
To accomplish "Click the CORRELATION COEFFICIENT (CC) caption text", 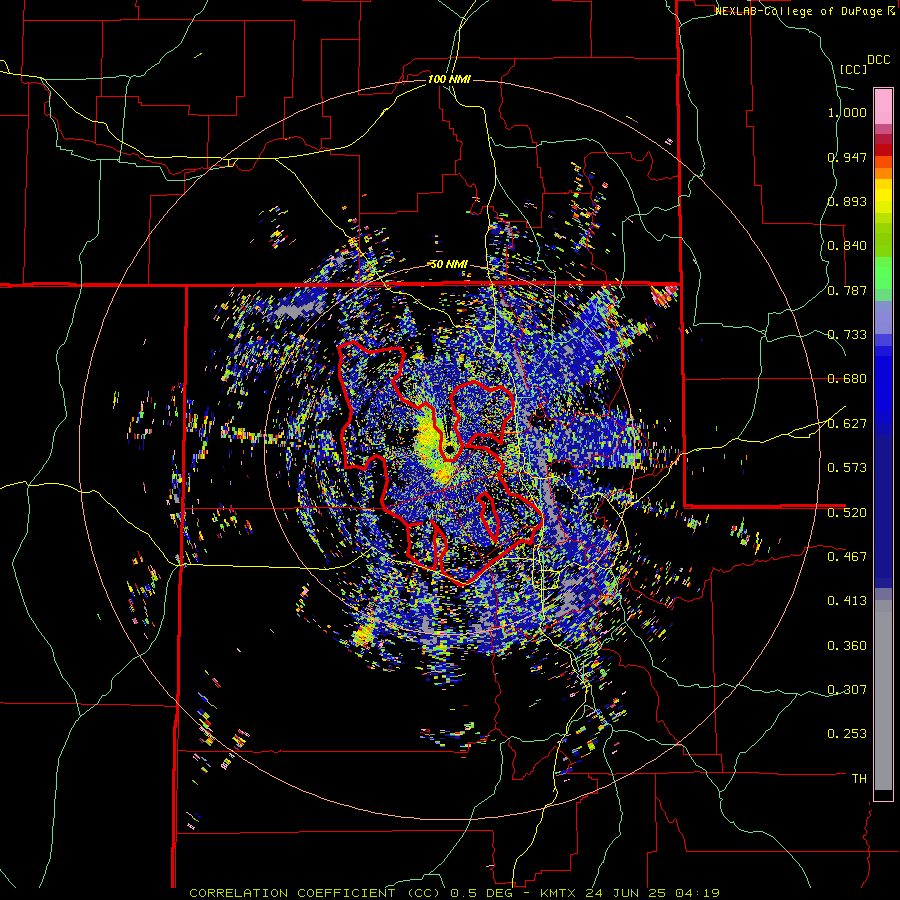I will pyautogui.click(x=315, y=893).
